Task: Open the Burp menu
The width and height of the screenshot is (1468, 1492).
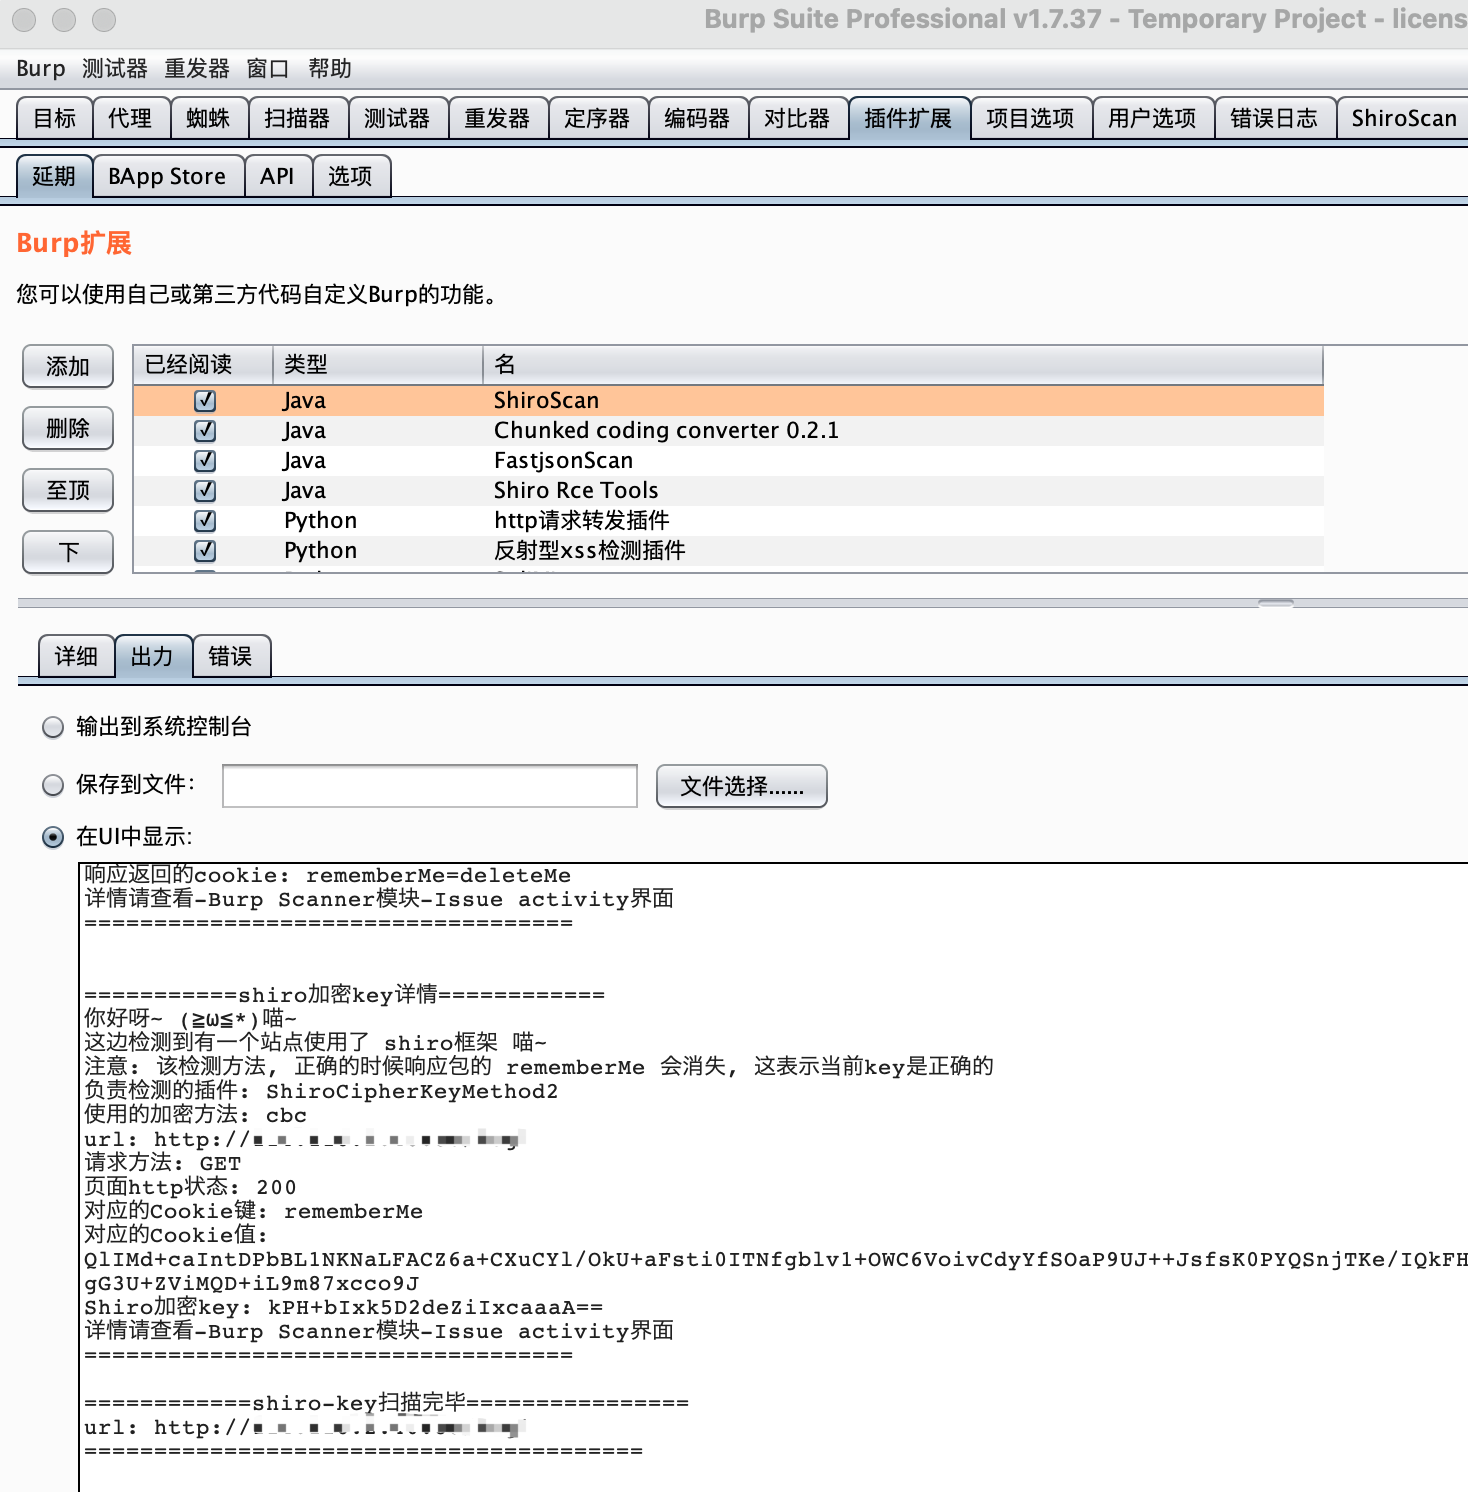Action: (41, 69)
